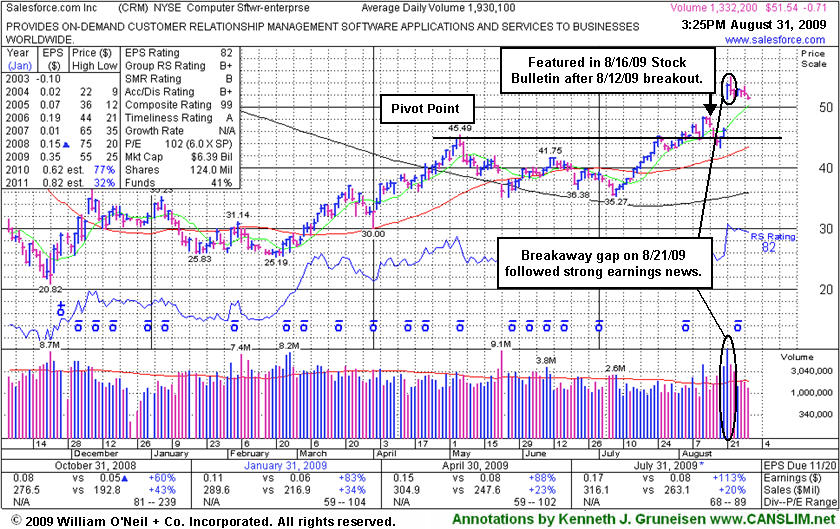Viewport: 840px width, 529px height.
Task: Click the 9.1M volume peak label
Action: click(500, 344)
